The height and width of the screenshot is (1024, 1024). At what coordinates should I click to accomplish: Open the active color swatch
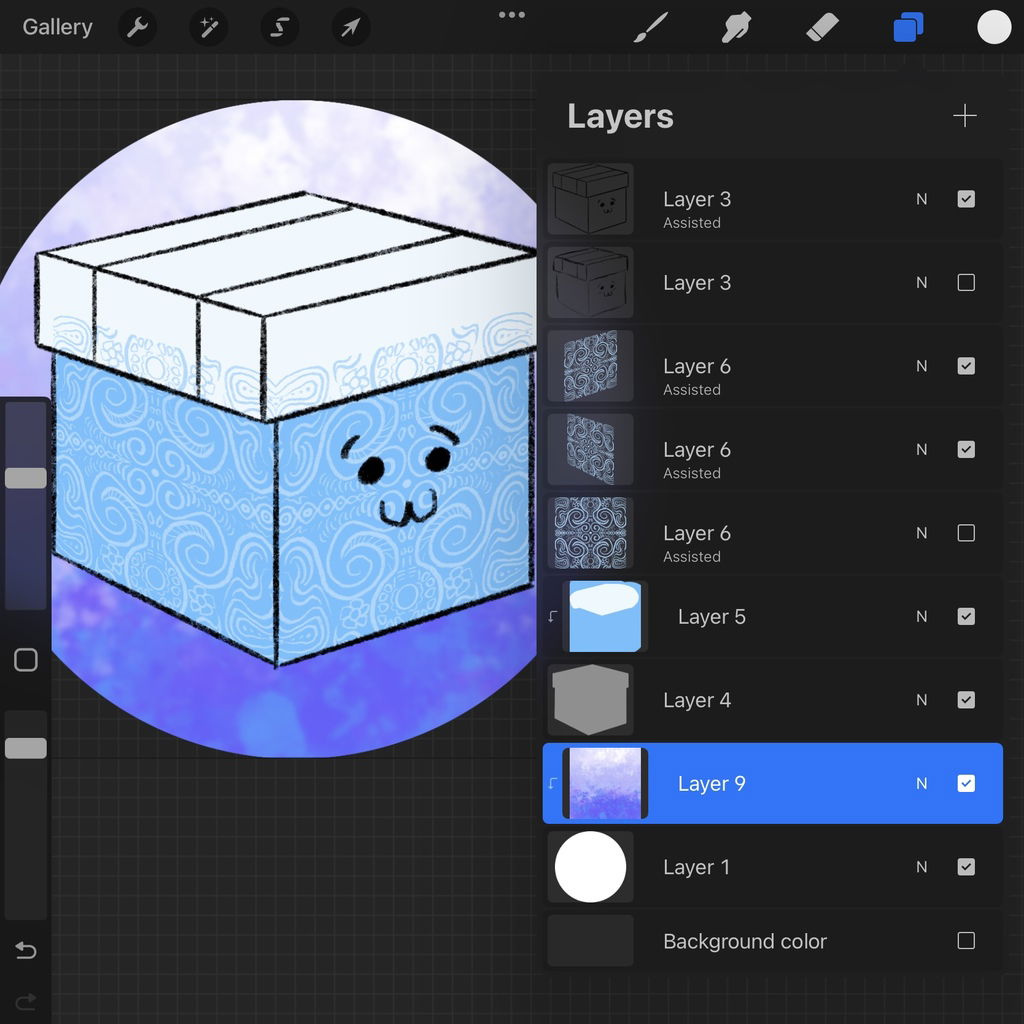tap(994, 28)
